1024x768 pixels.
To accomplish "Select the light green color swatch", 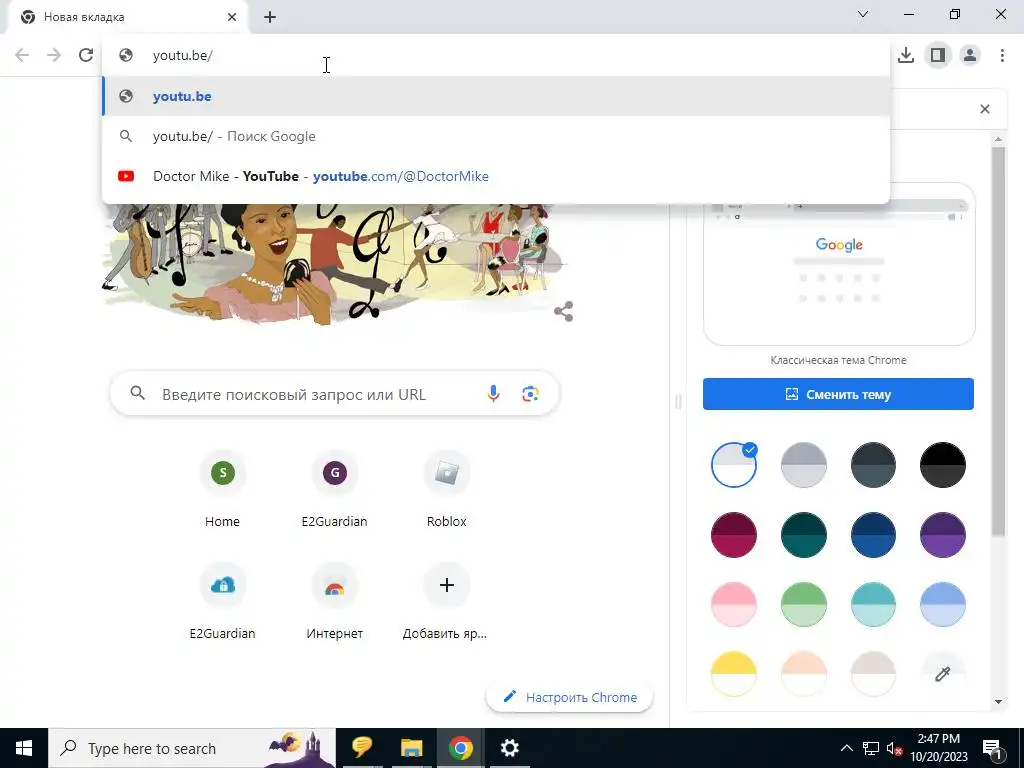I will [x=804, y=605].
